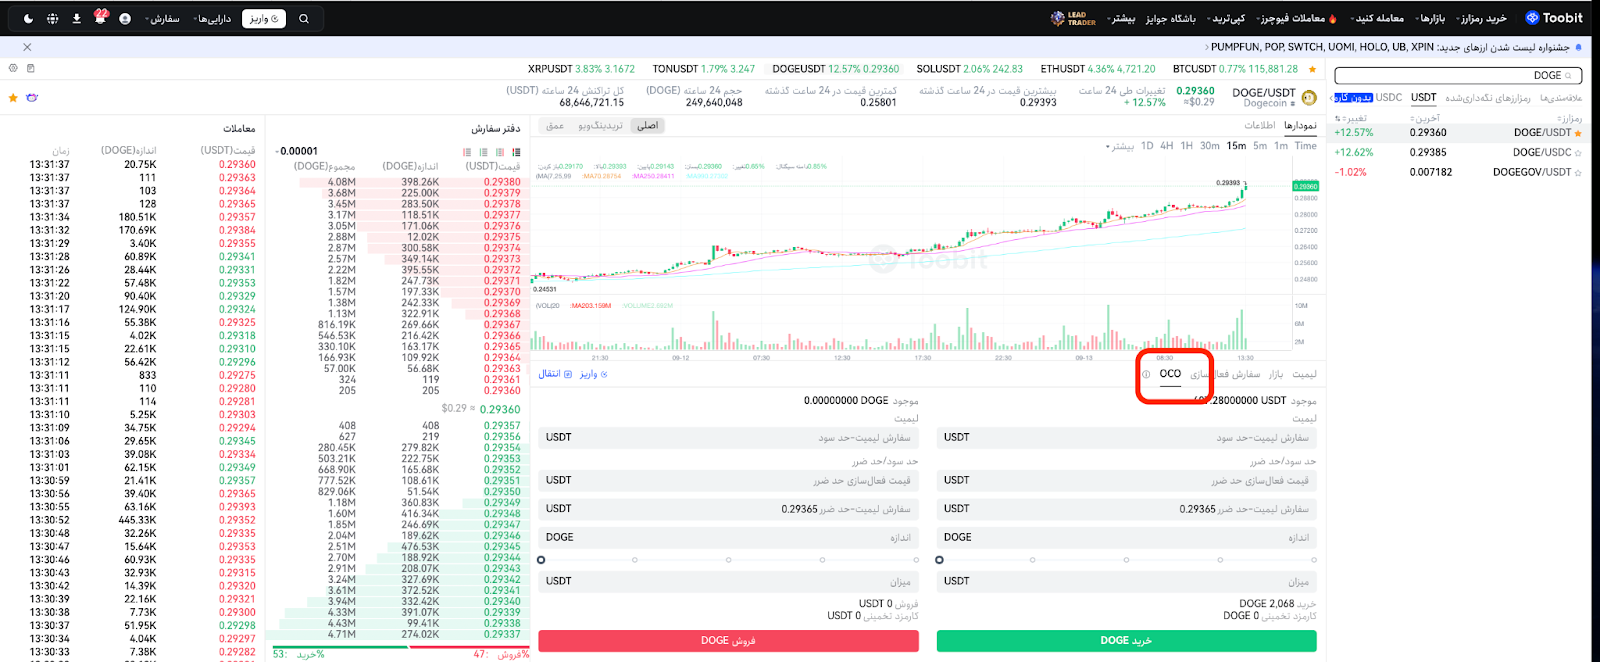
Task: Expand the معاملات فیوچرز futures menu
Action: point(1298,18)
